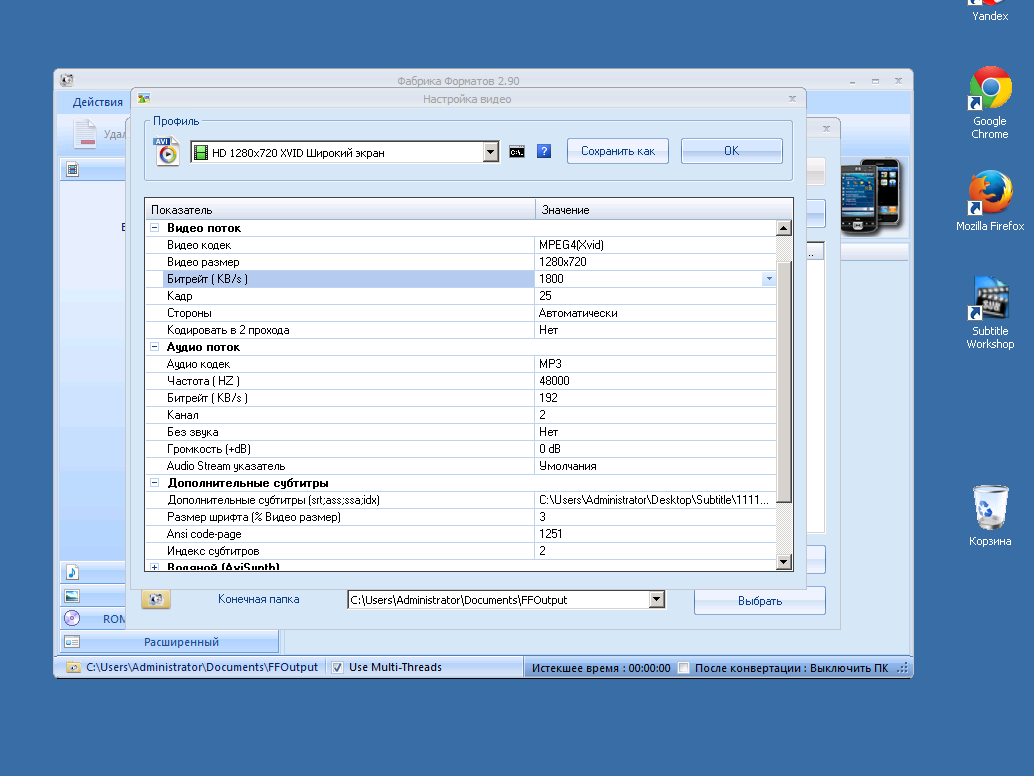1034x776 pixels.
Task: Click the AVI profile file icon
Action: pyautogui.click(x=165, y=151)
